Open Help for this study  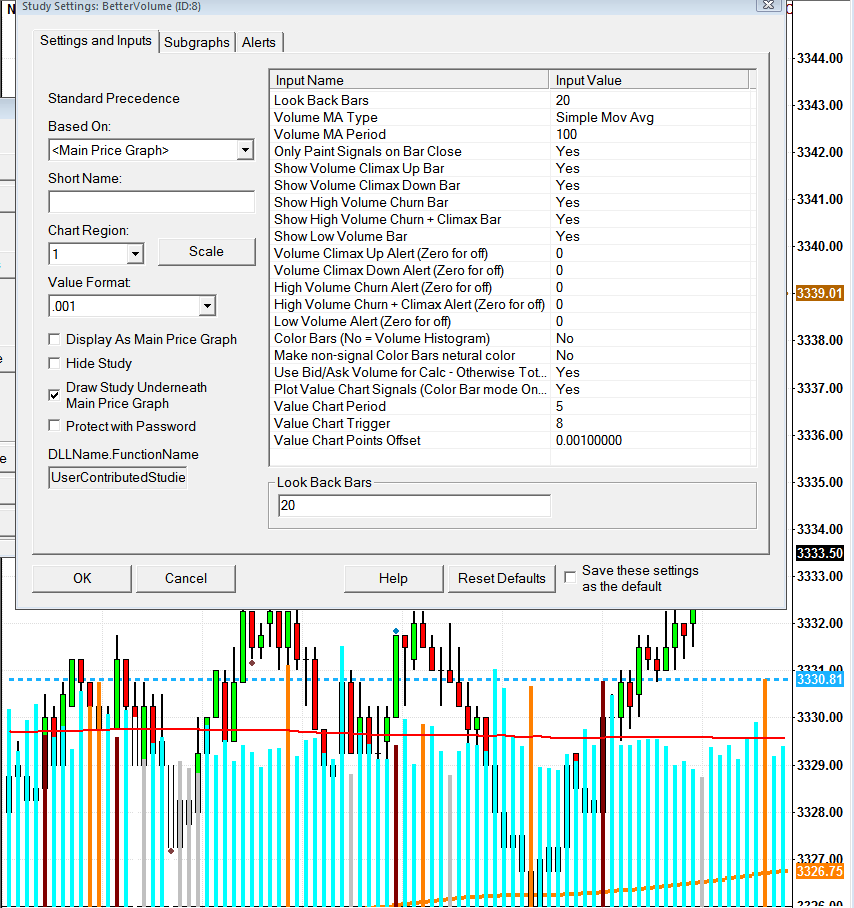click(x=393, y=578)
